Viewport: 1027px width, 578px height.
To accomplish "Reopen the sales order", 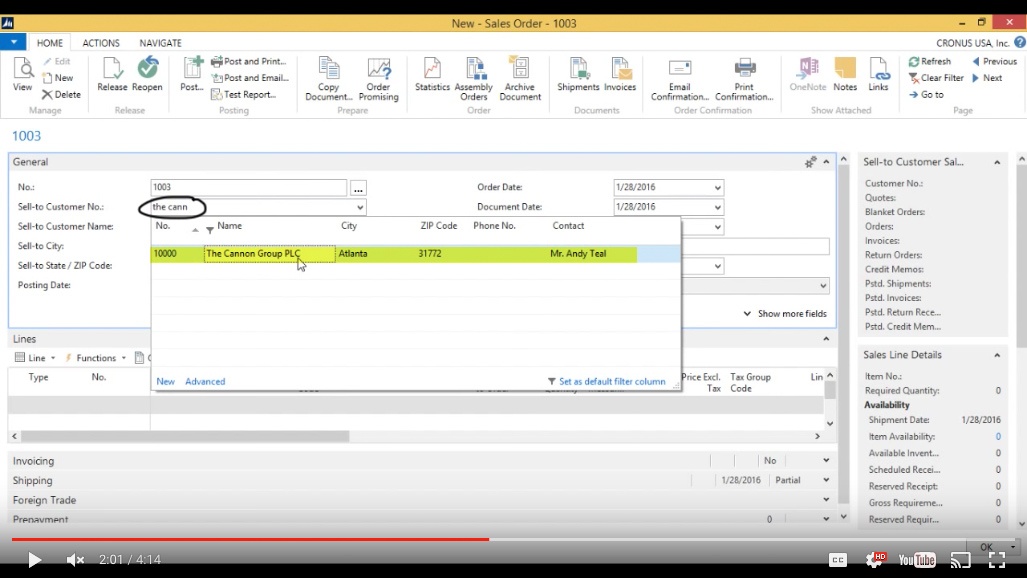I will coord(147,75).
